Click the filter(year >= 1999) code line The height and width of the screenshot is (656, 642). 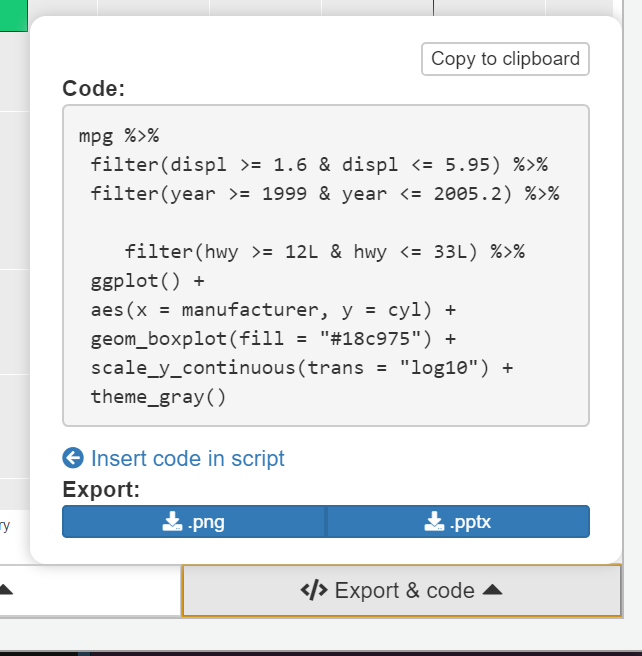[324, 193]
